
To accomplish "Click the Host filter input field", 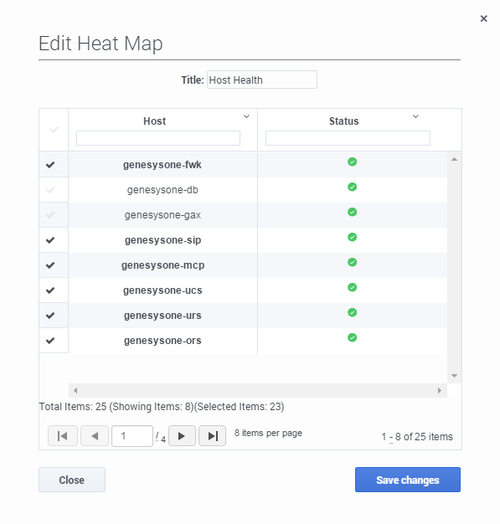I will pos(158,138).
